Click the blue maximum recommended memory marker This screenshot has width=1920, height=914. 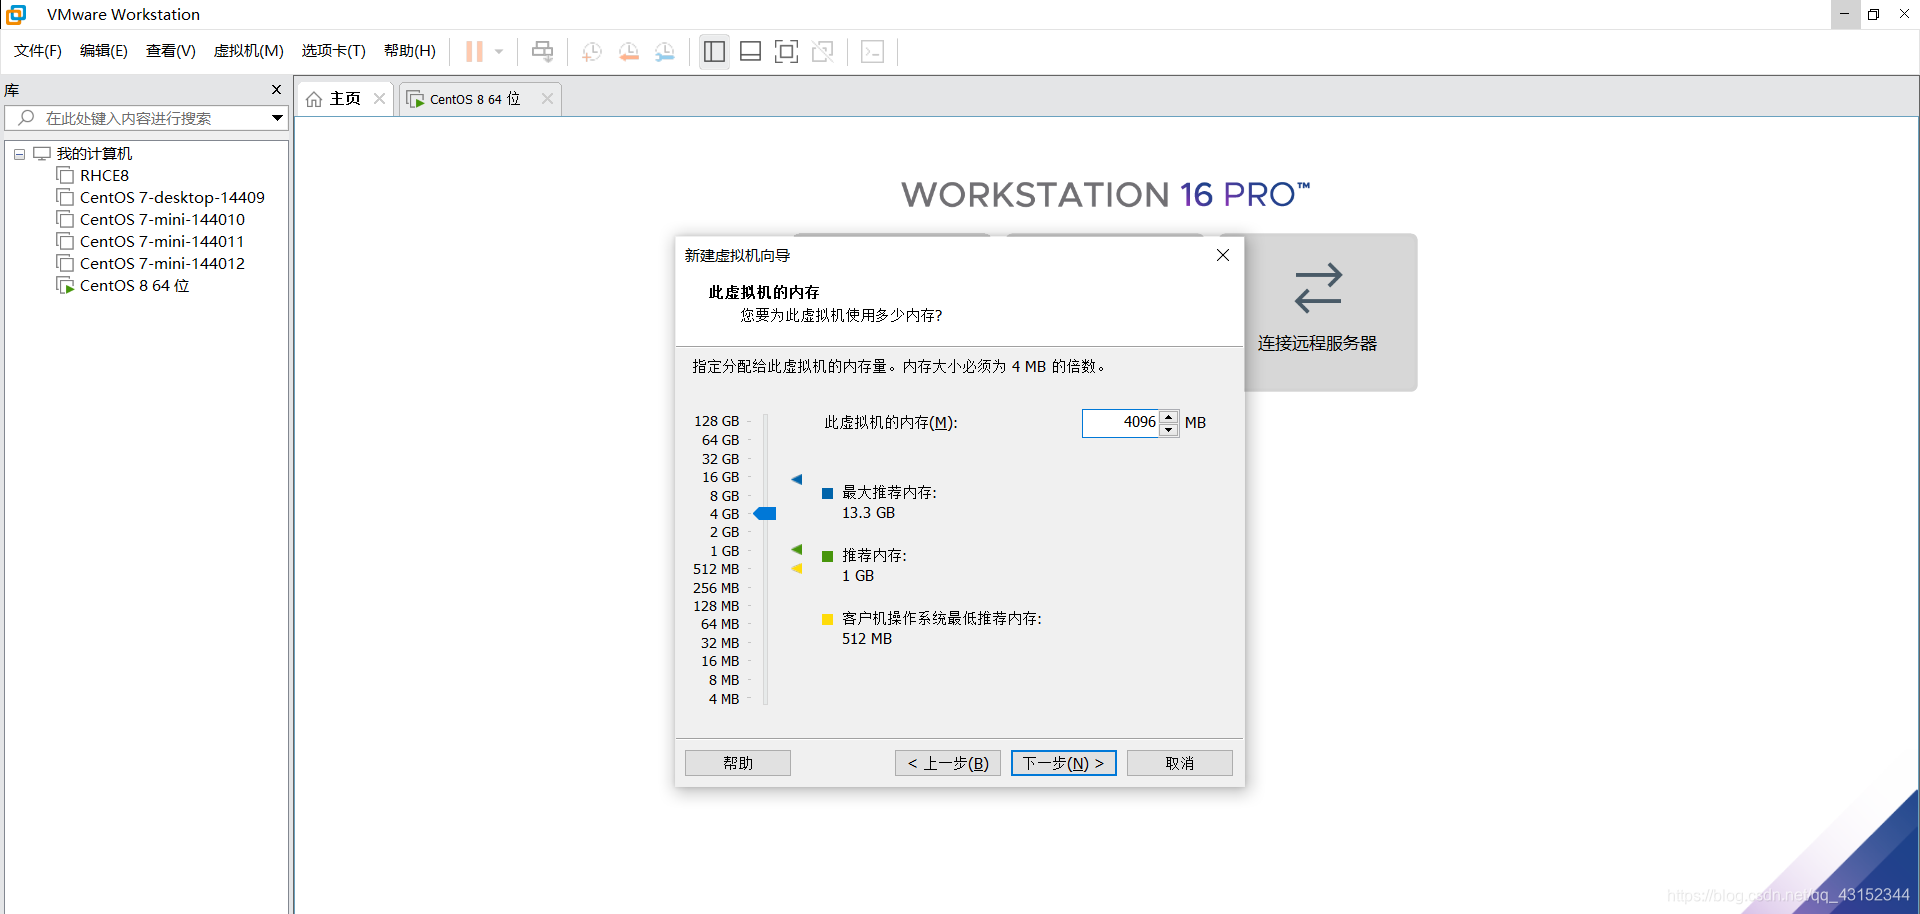coord(797,479)
